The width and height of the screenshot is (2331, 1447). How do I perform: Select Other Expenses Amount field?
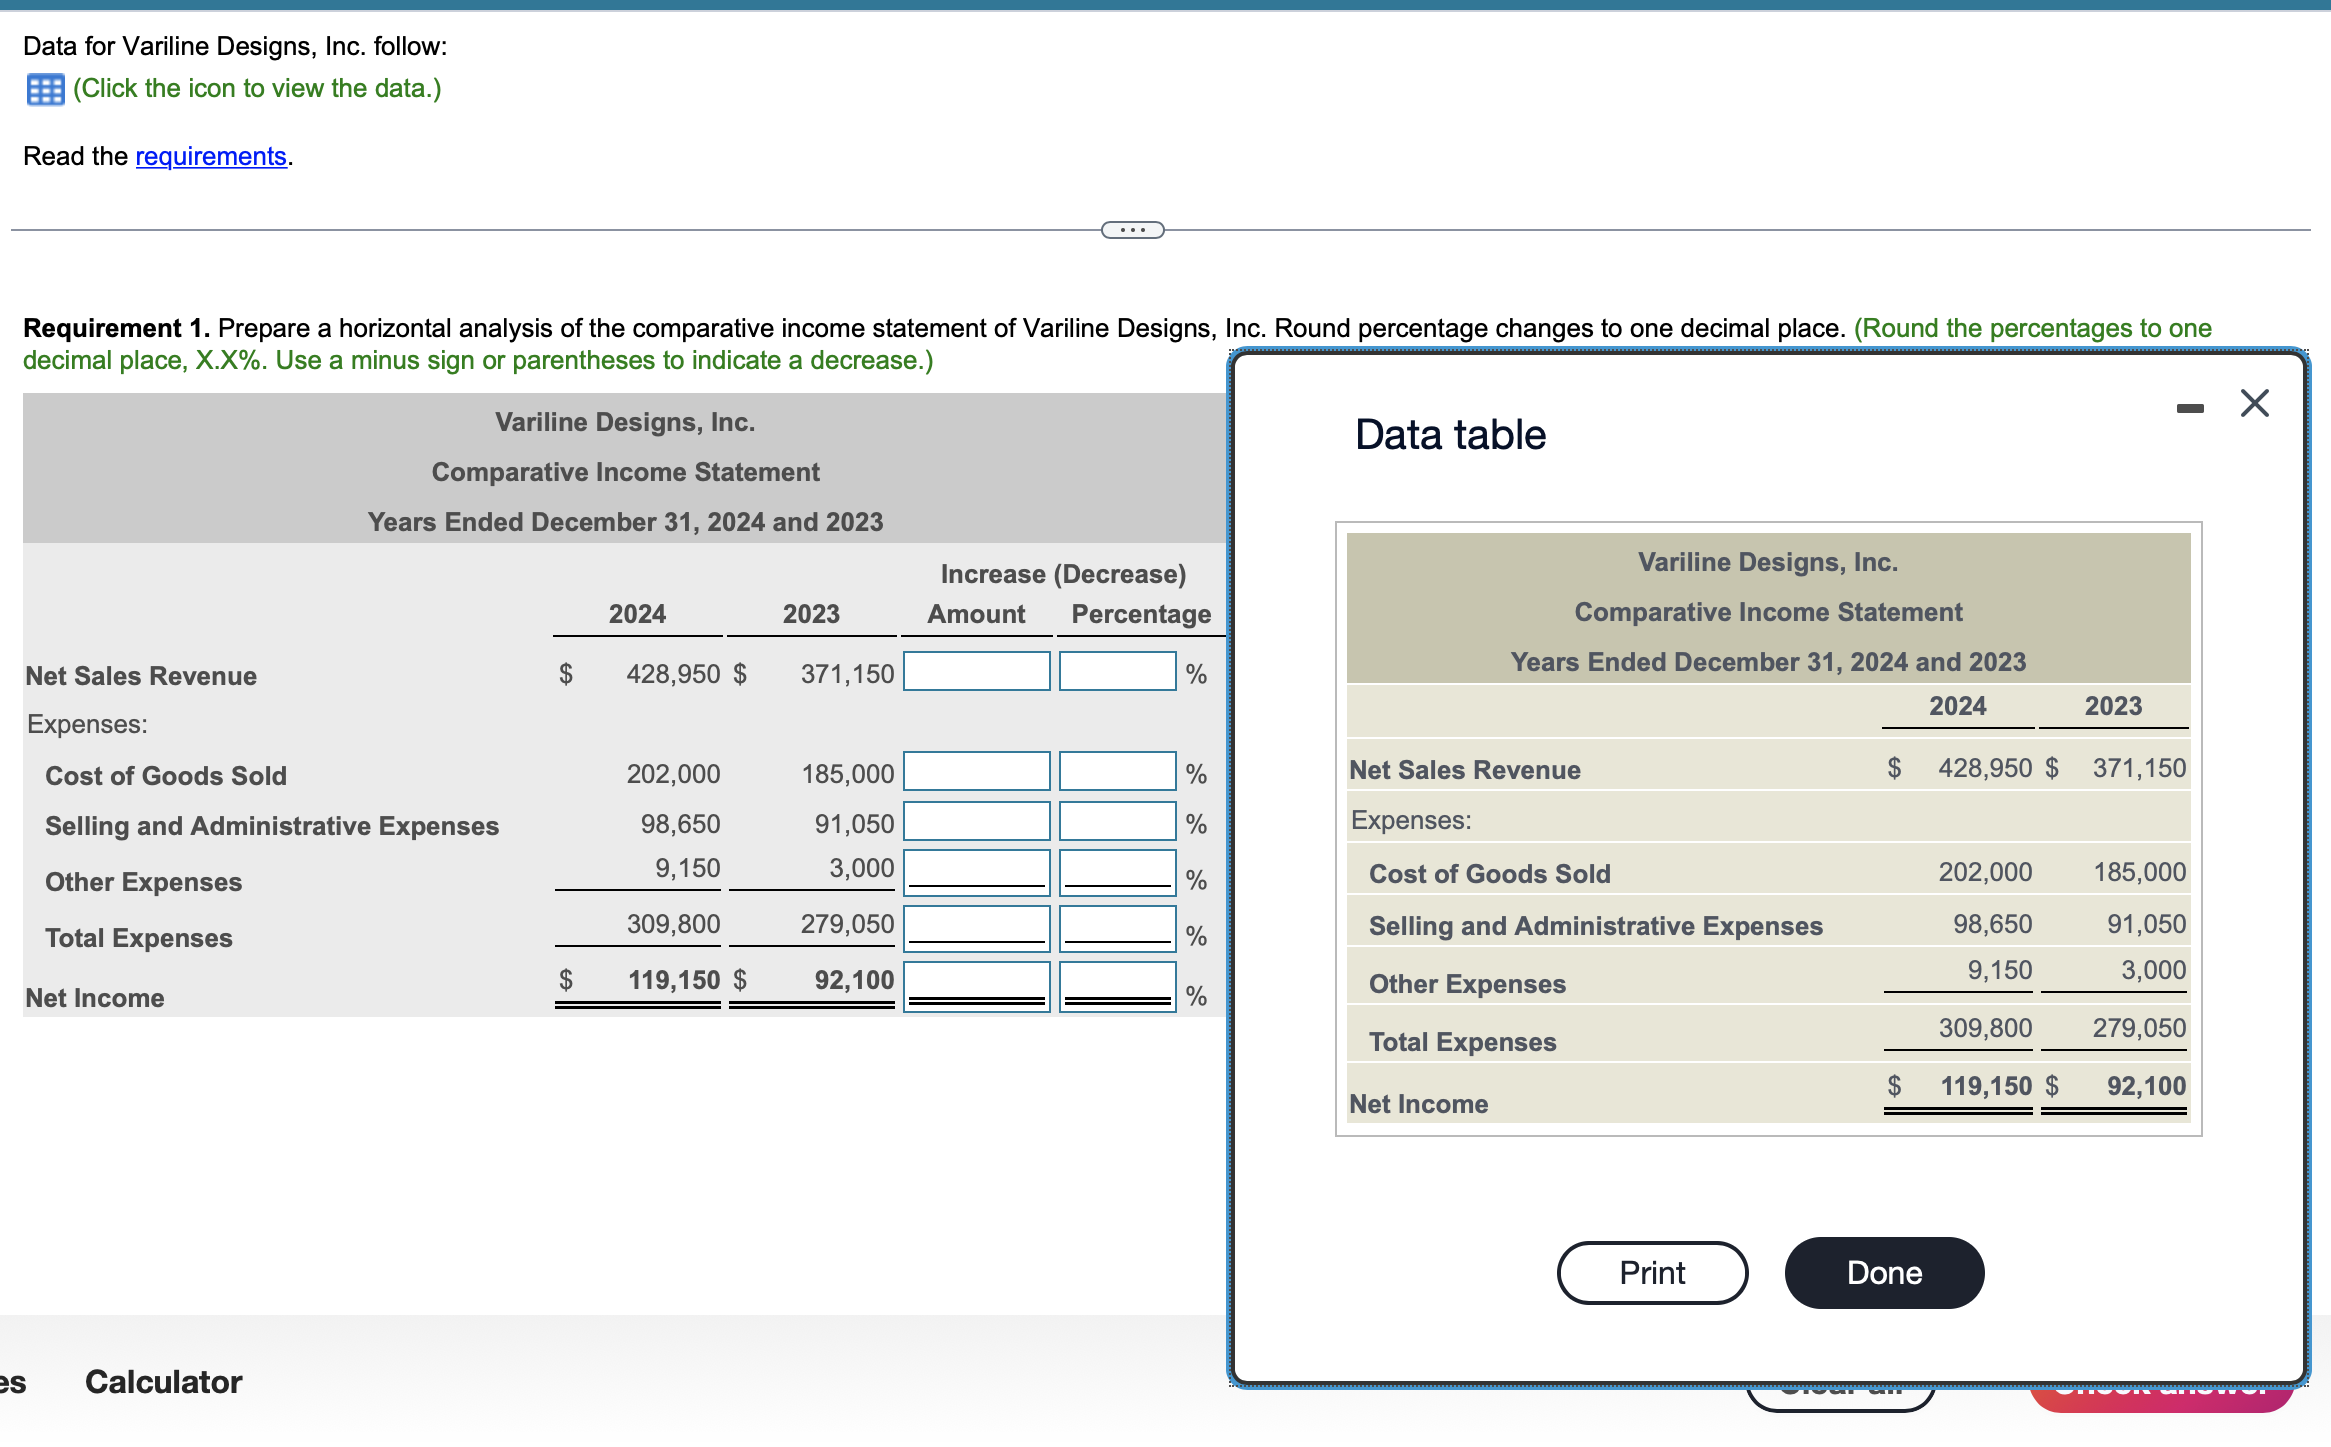tap(977, 873)
